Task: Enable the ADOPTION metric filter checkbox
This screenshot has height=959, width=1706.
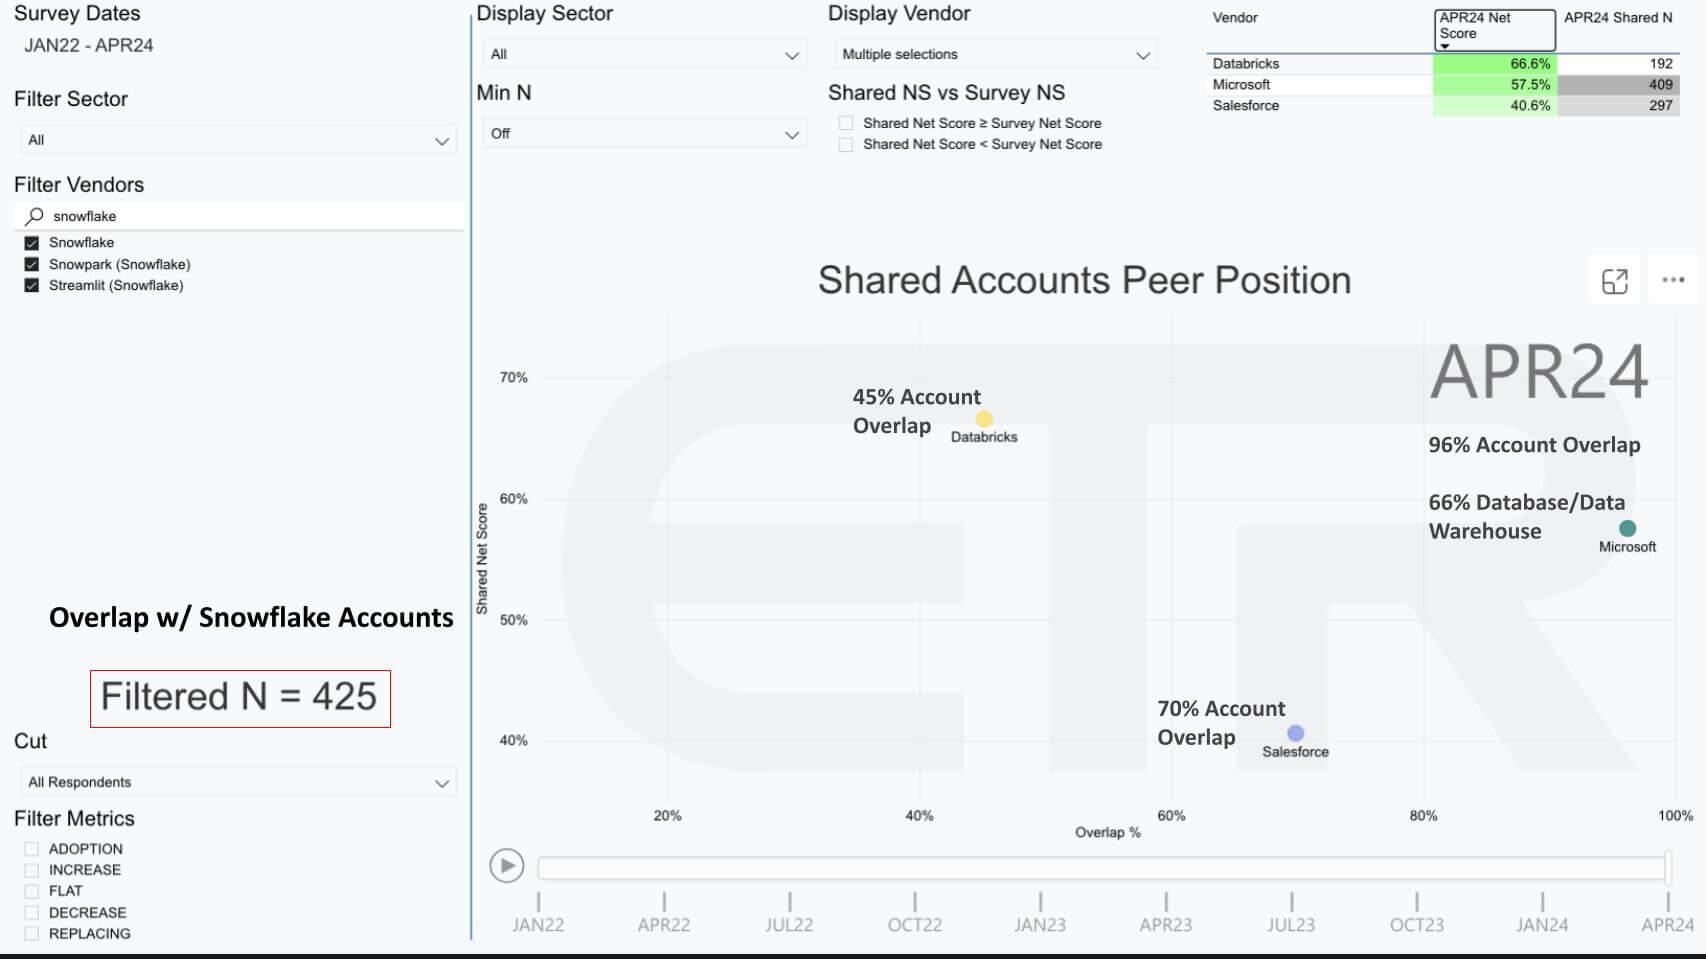Action: point(32,849)
